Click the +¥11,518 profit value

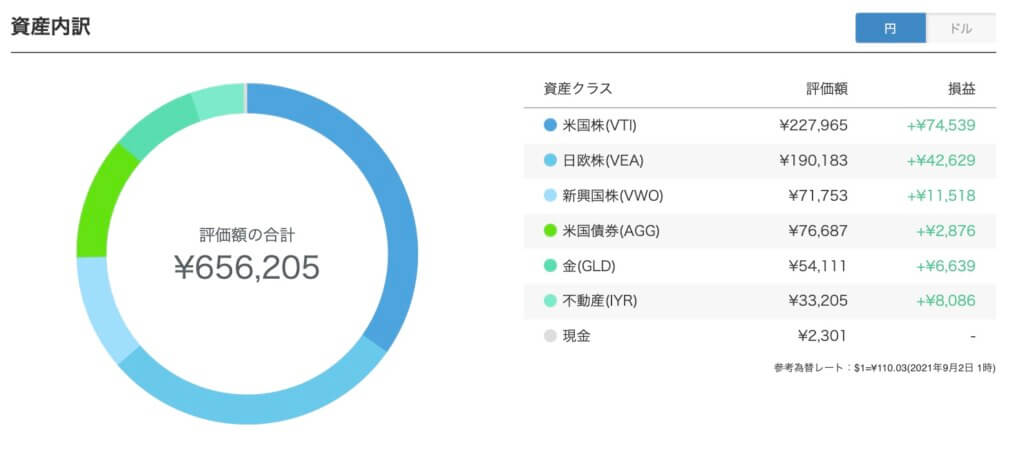point(941,195)
